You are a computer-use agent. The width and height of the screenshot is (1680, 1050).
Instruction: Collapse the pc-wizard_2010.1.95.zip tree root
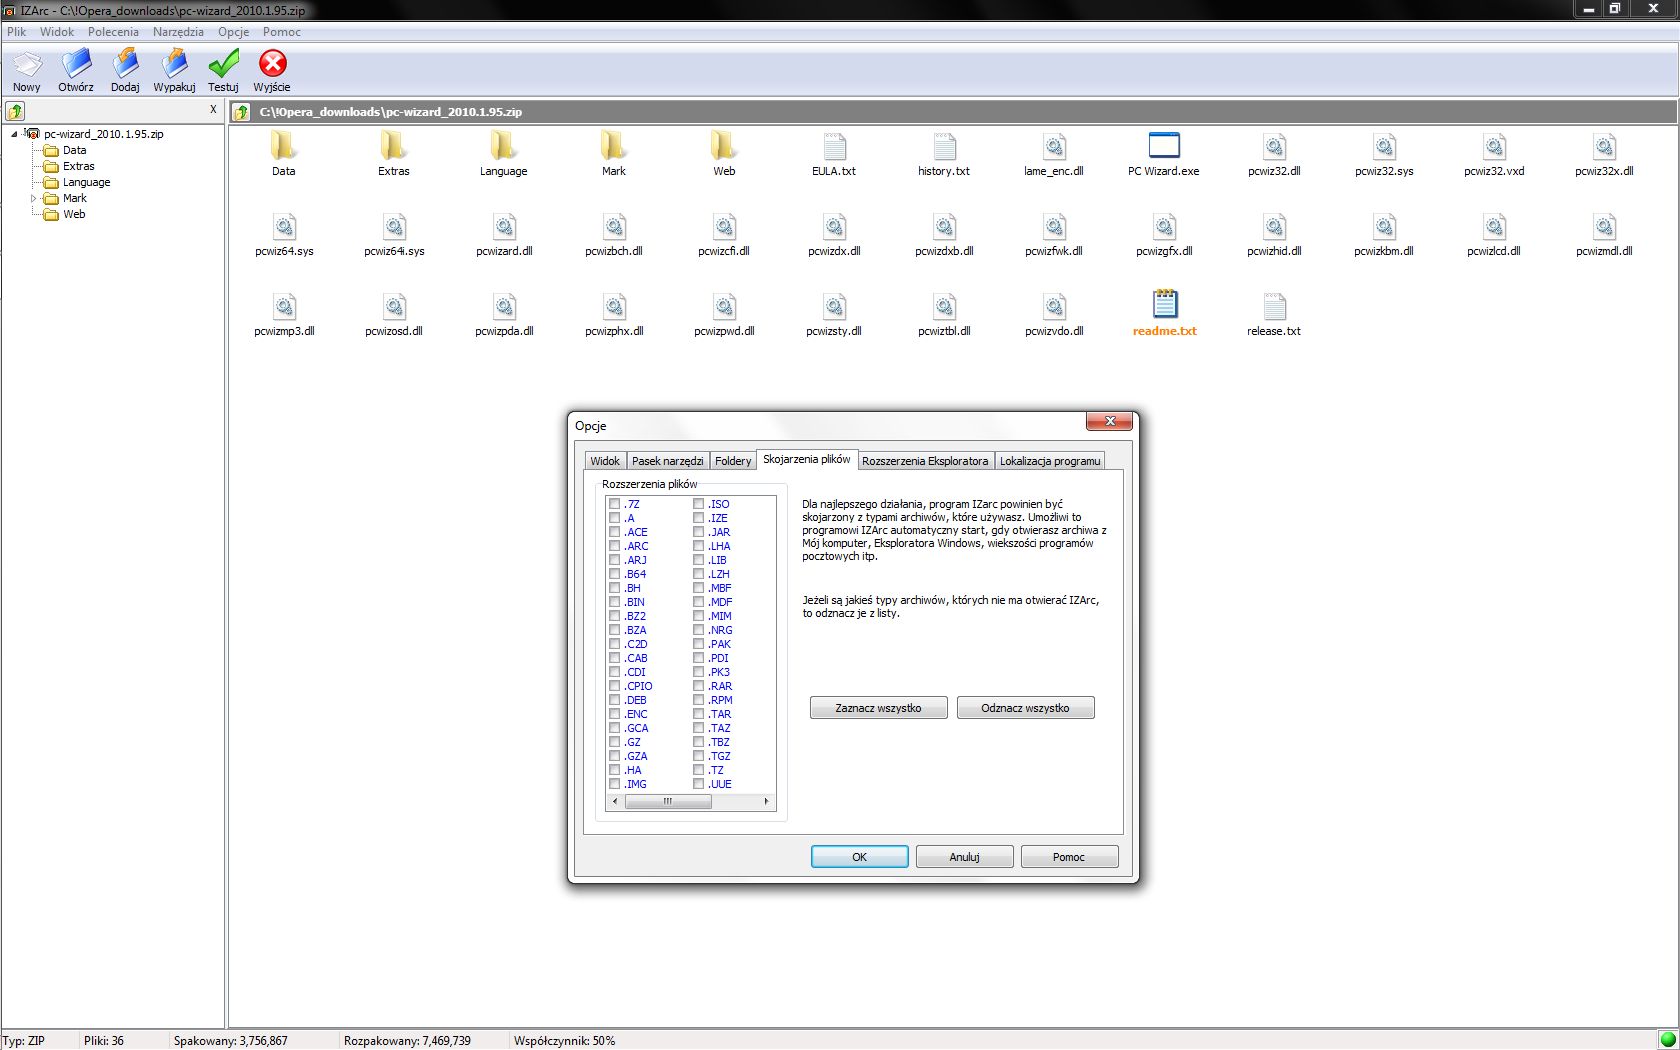[14, 134]
